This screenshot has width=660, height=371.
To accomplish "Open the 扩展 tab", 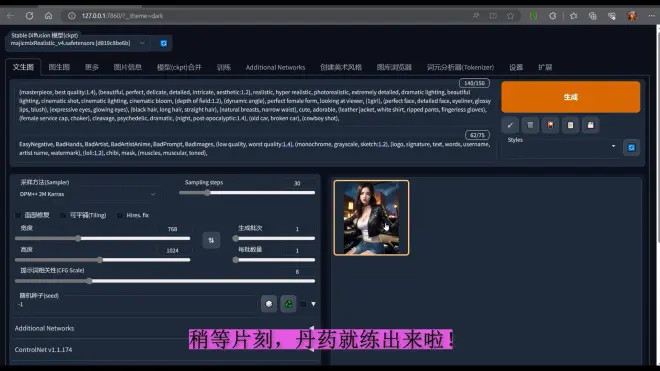I will point(545,67).
